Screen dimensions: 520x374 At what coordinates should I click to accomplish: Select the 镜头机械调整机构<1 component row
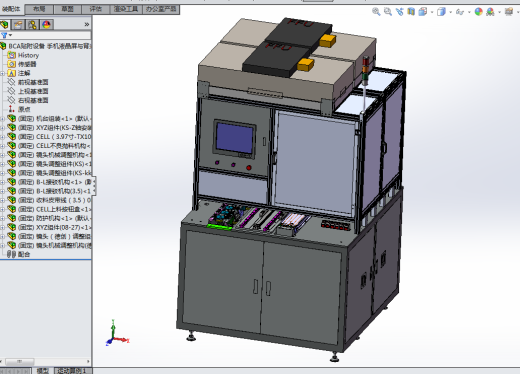[49, 155]
